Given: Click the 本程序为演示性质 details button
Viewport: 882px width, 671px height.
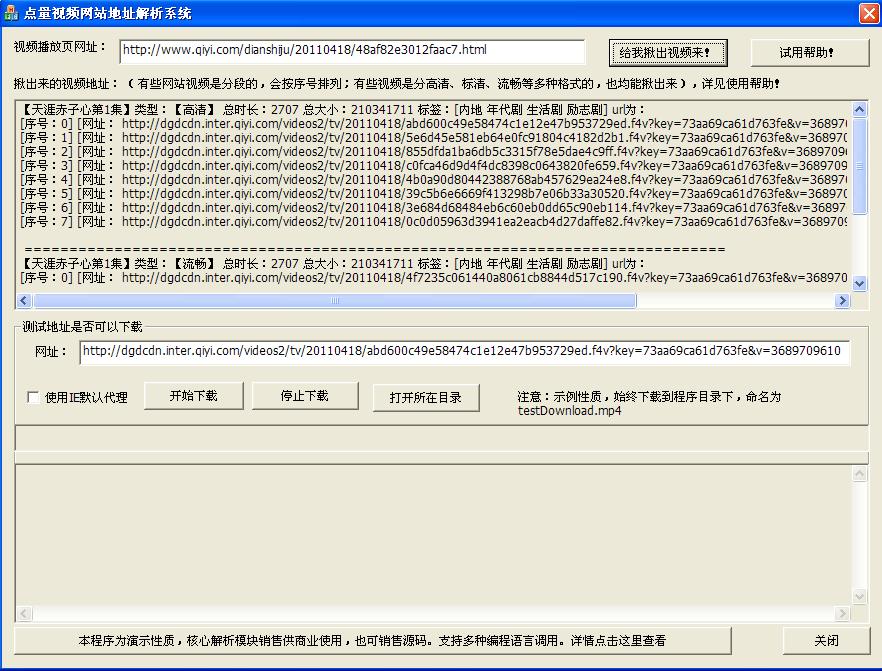Looking at the screenshot, I should pos(372,641).
